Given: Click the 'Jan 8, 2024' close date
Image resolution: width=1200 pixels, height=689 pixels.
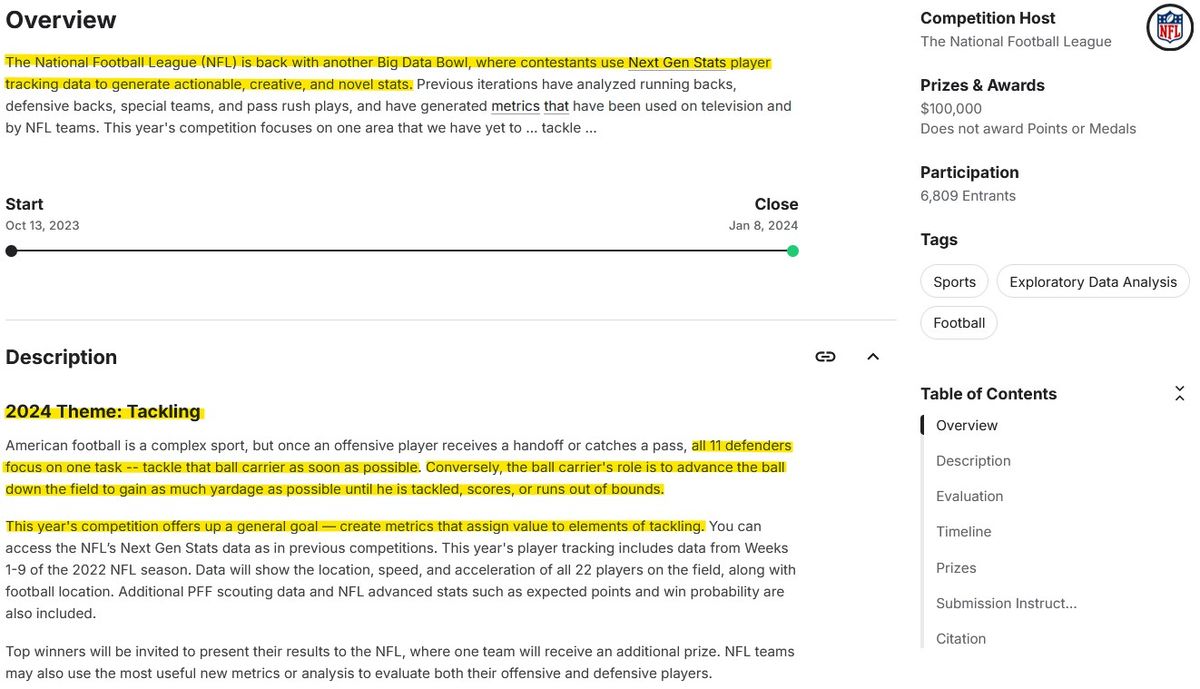Looking at the screenshot, I should (x=763, y=226).
